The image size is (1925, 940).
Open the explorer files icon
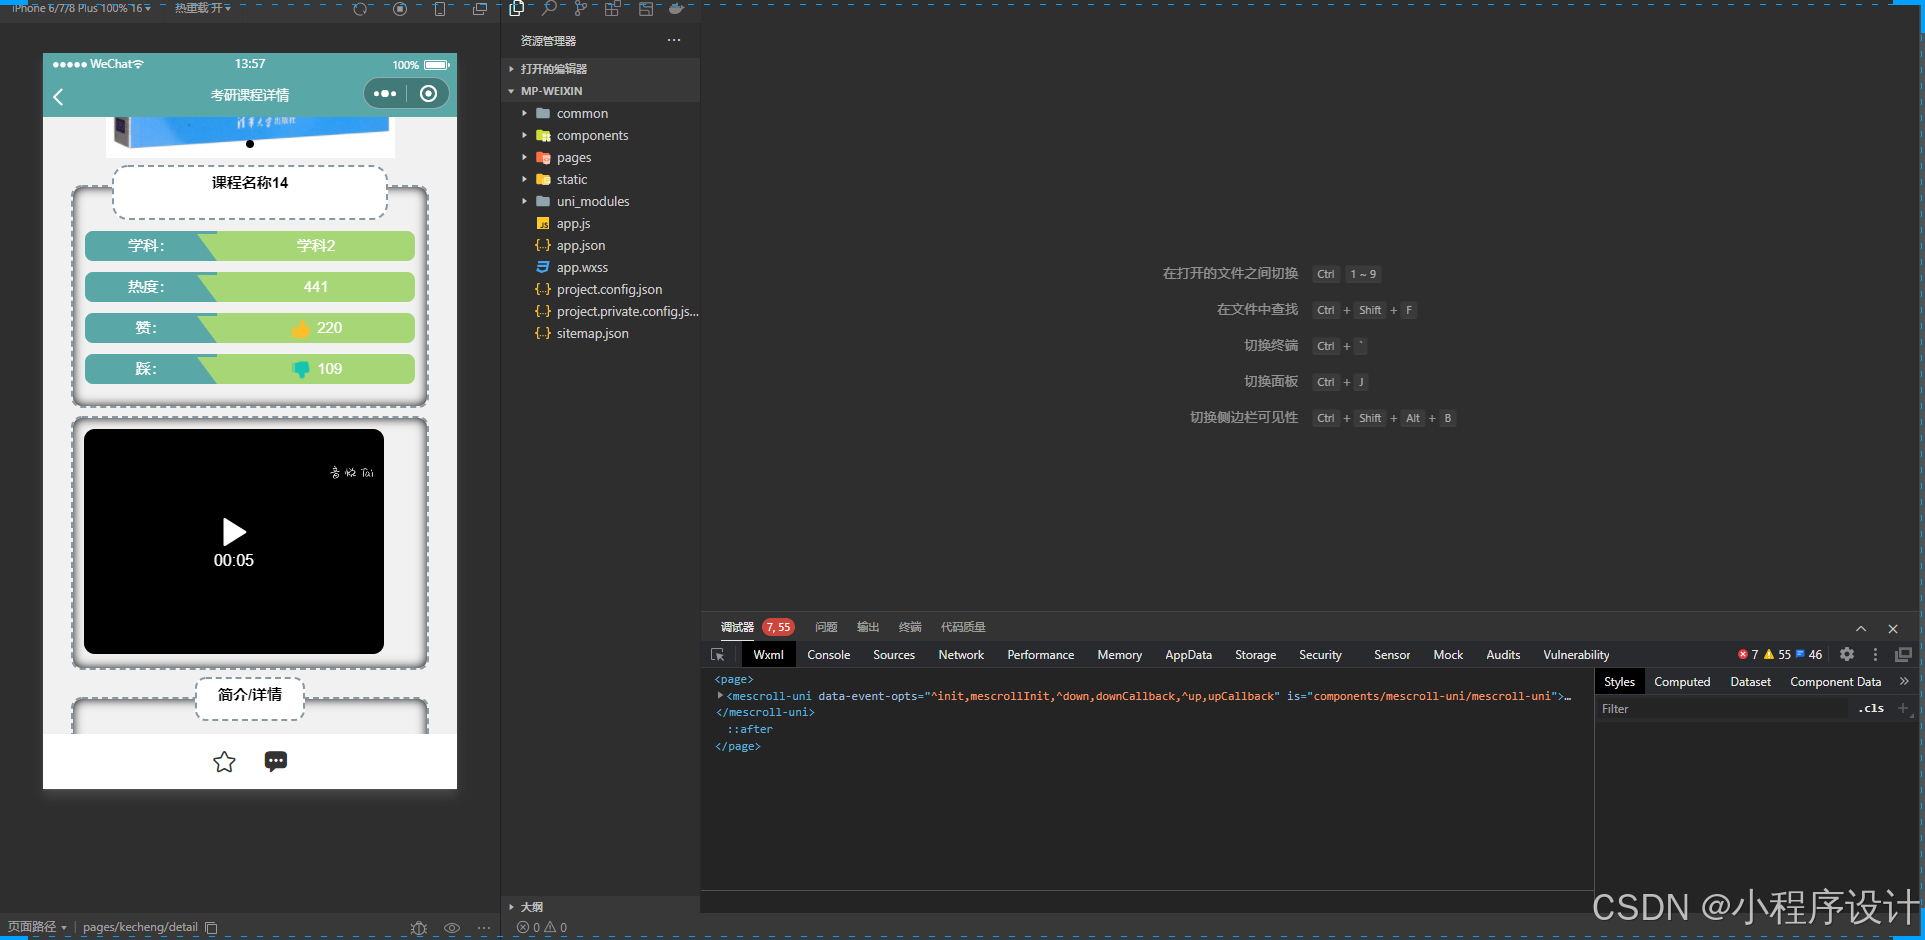pyautogui.click(x=517, y=9)
